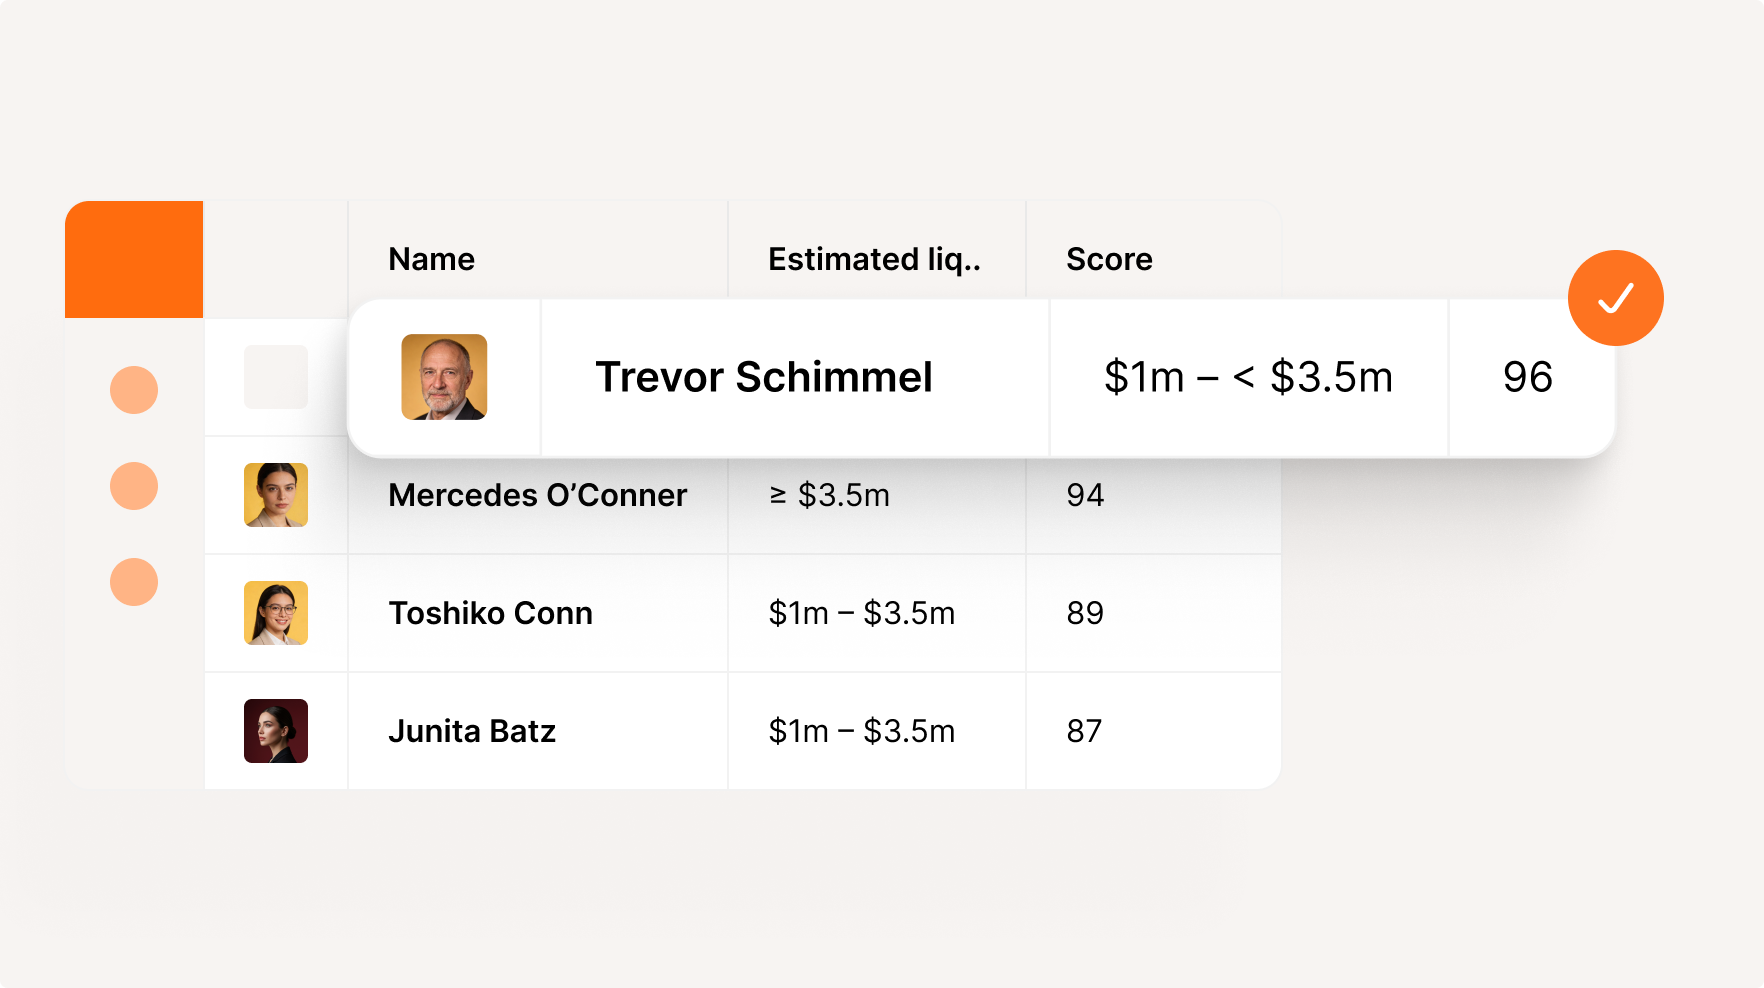Select the Mercedes O'Conner name
Screen dimensions: 1764x988
click(537, 495)
